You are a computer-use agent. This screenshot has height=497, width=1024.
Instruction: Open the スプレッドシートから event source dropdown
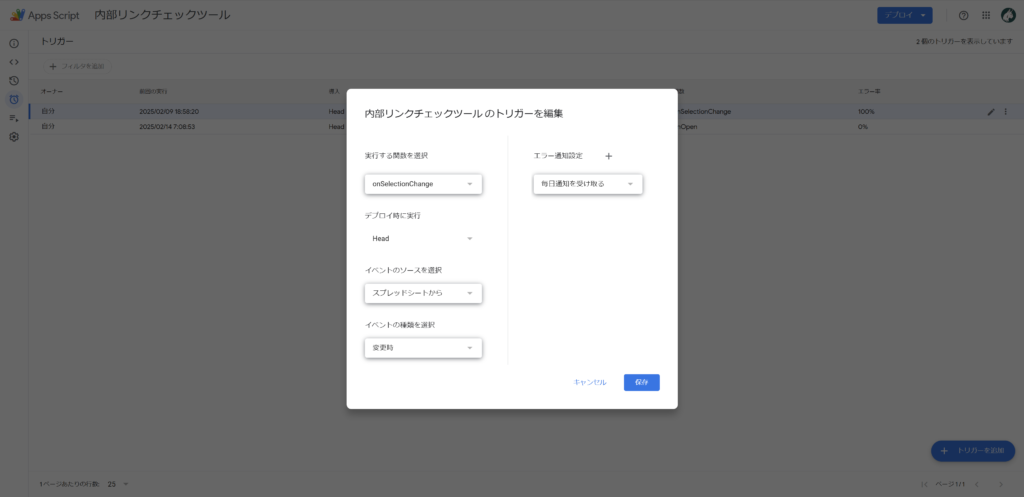tap(423, 293)
